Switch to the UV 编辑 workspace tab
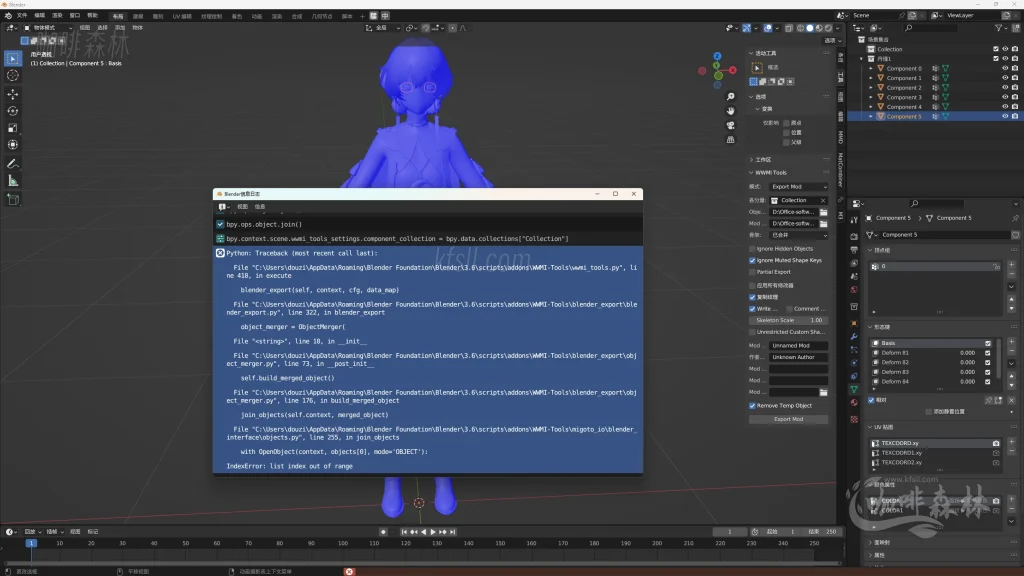Viewport: 1024px width, 576px height. click(x=183, y=16)
